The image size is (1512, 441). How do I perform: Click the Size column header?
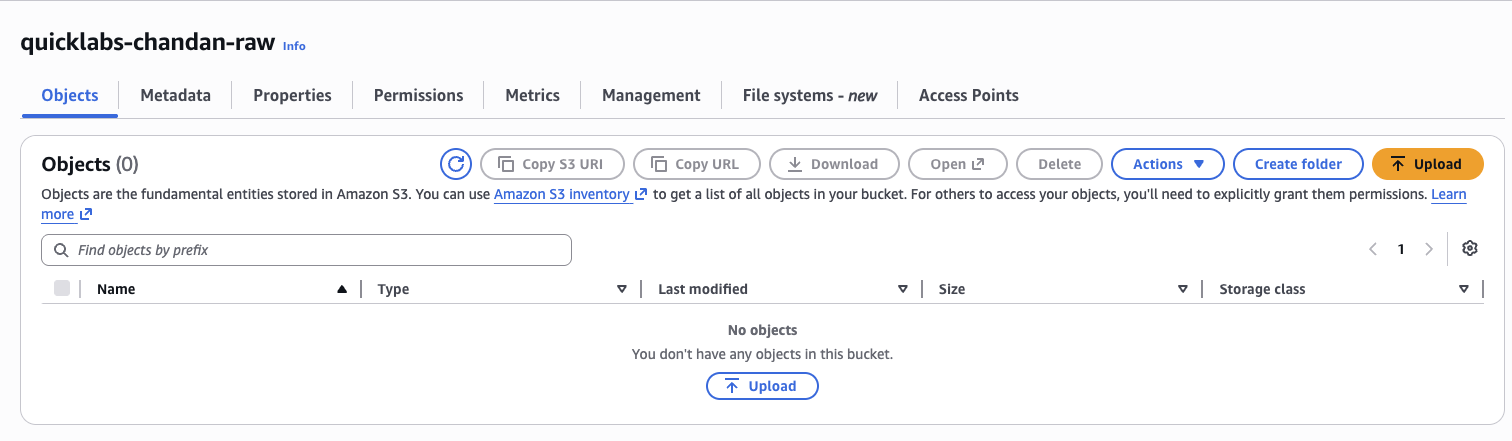point(952,289)
